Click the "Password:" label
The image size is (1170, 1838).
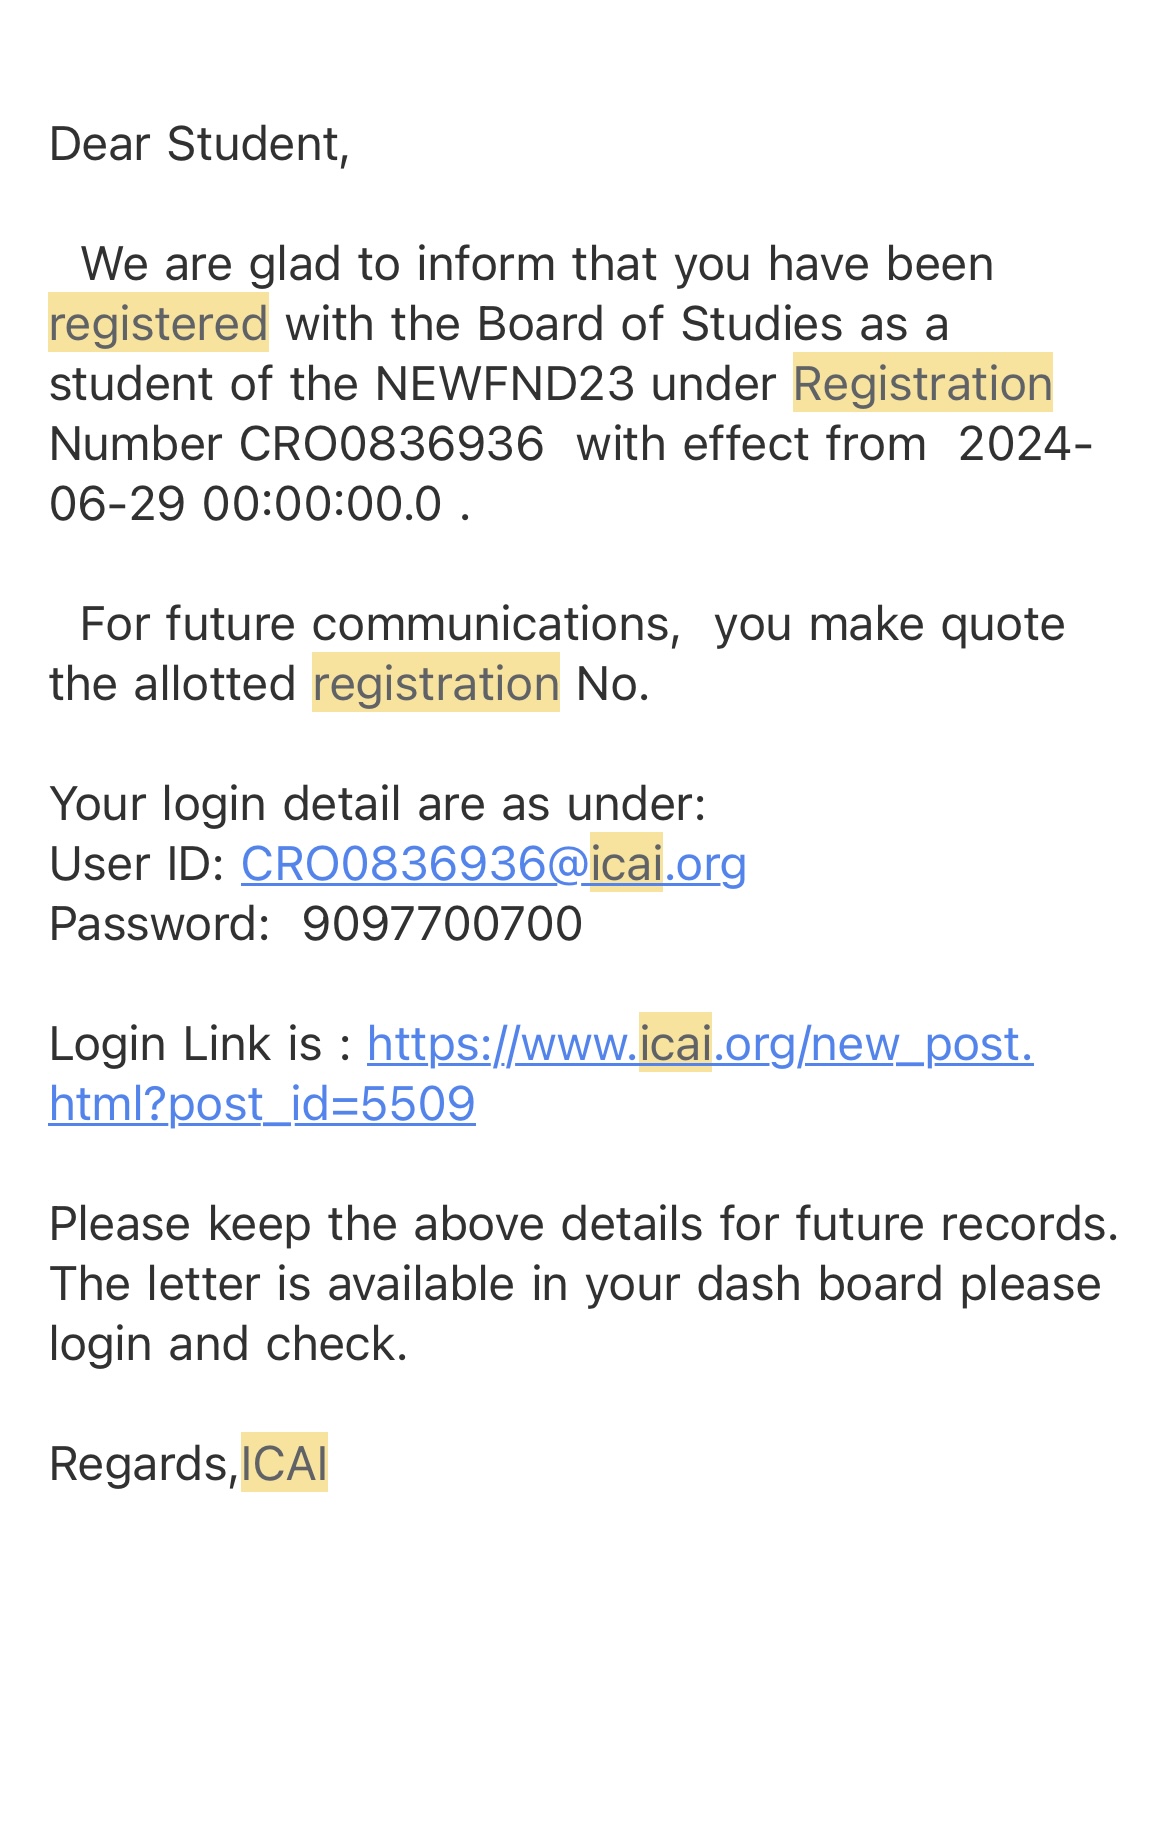[x=159, y=924]
